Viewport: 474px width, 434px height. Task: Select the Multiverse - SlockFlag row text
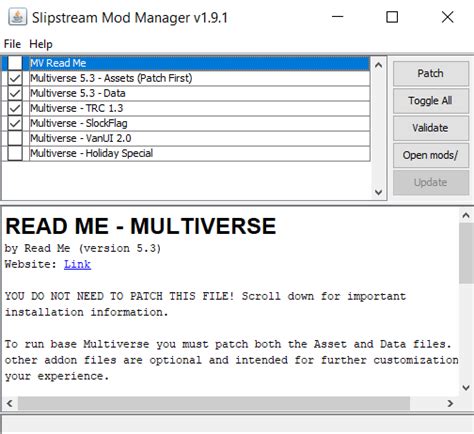79,123
